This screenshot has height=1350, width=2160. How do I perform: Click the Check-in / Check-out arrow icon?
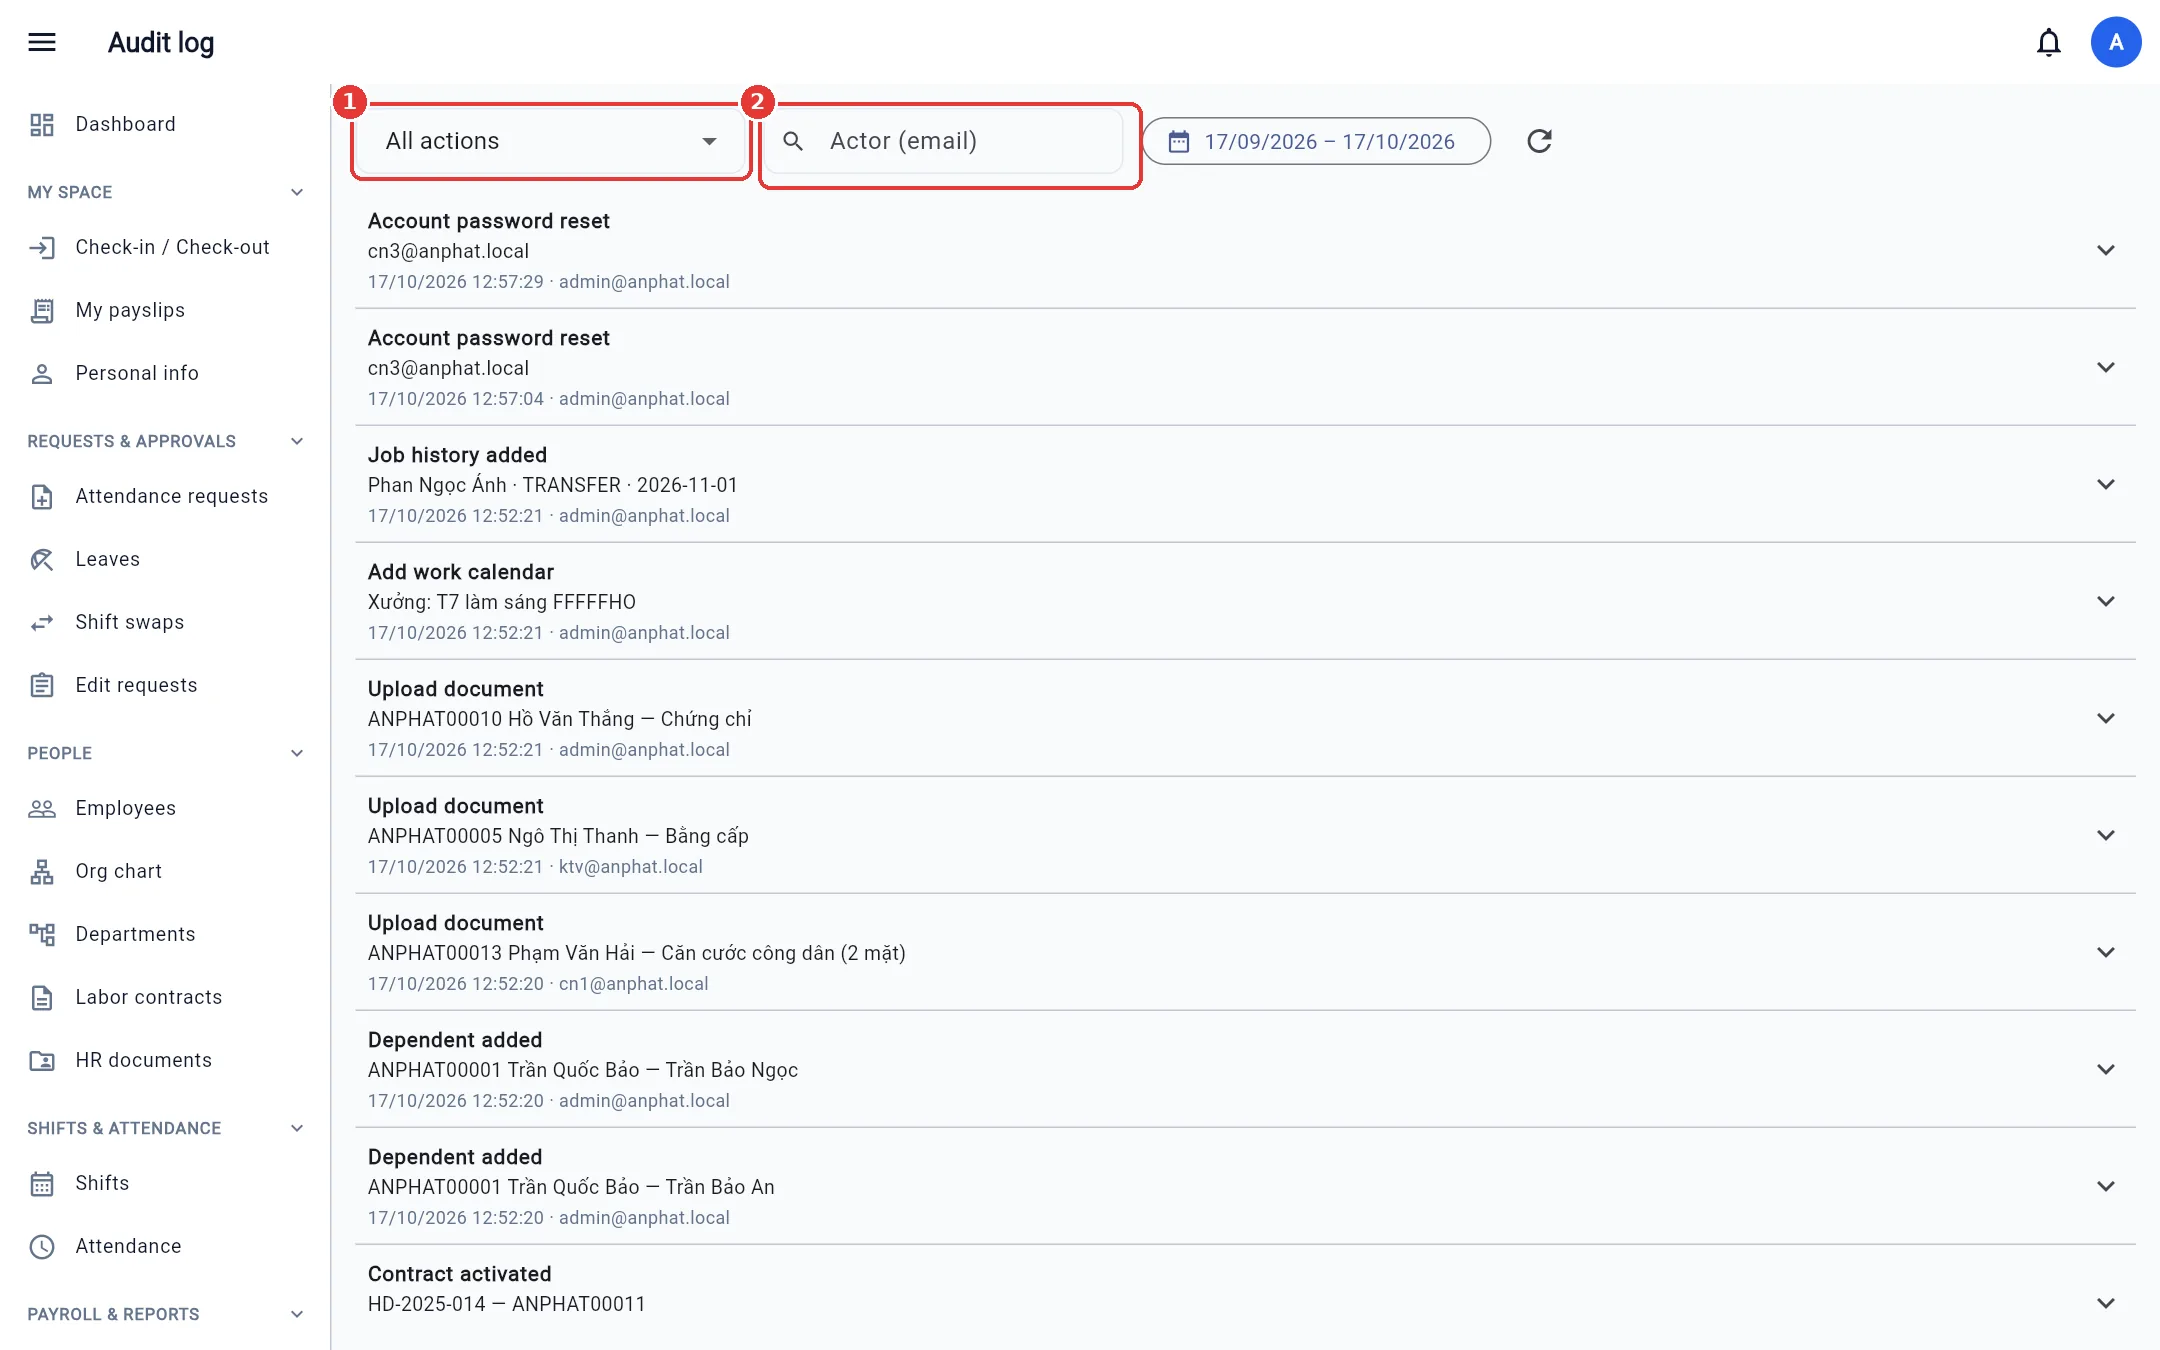pos(42,247)
